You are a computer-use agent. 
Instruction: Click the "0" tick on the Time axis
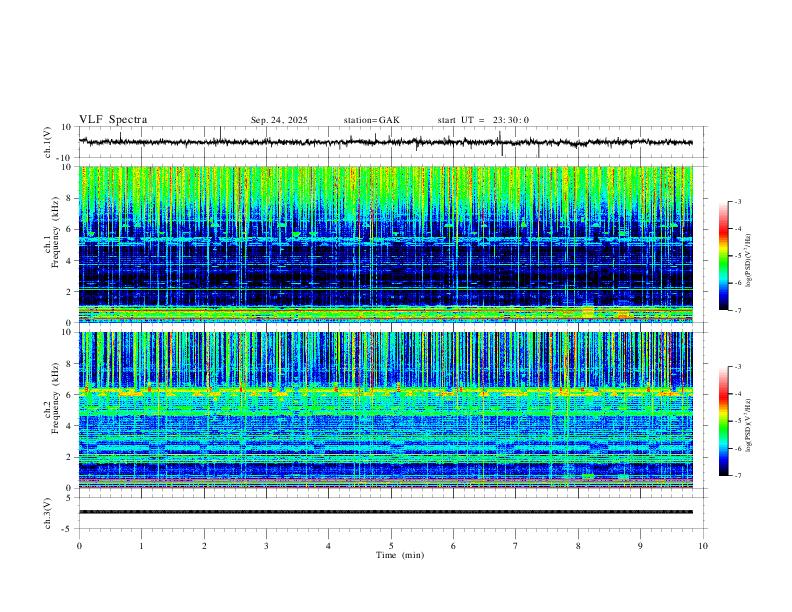click(79, 546)
